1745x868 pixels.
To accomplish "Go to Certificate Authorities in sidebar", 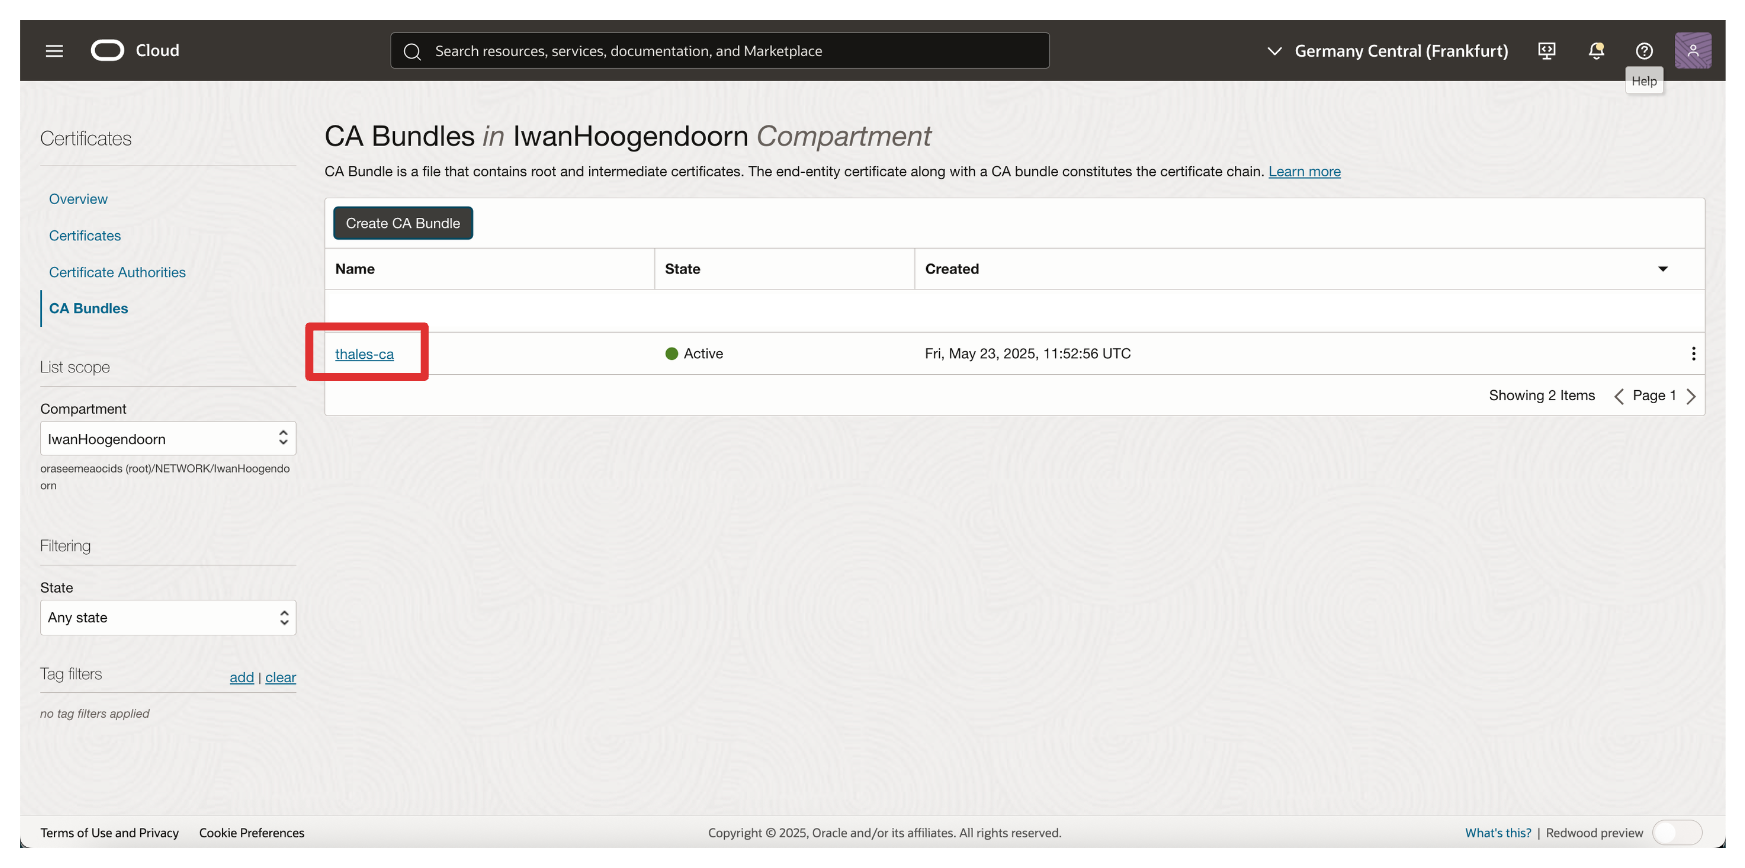I will [117, 272].
